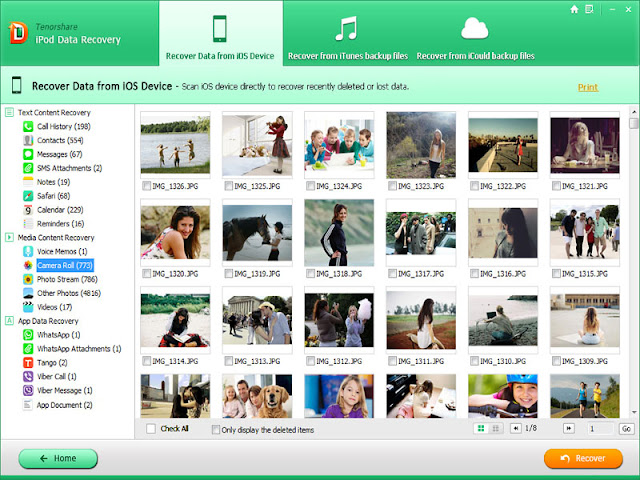Viewport: 640px width, 480px height.
Task: Click the Videos (17) label
Action: click(54, 307)
